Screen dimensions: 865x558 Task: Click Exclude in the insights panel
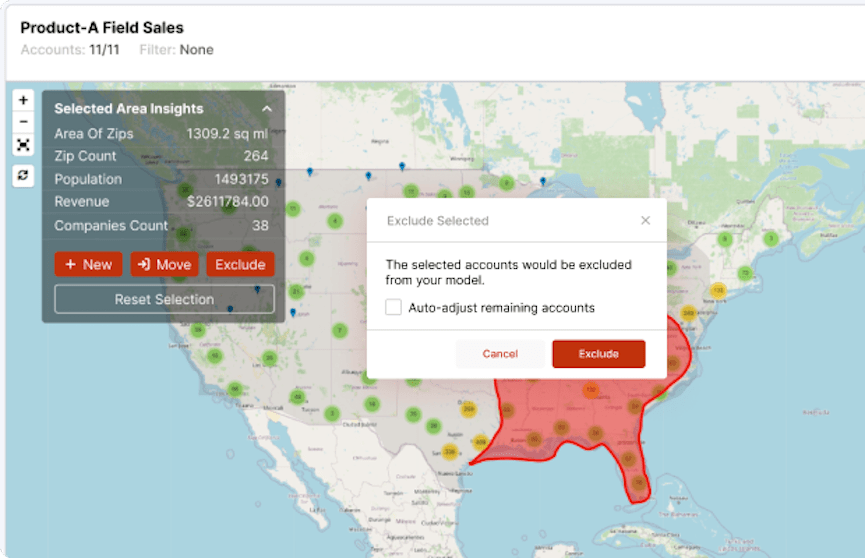tap(240, 264)
